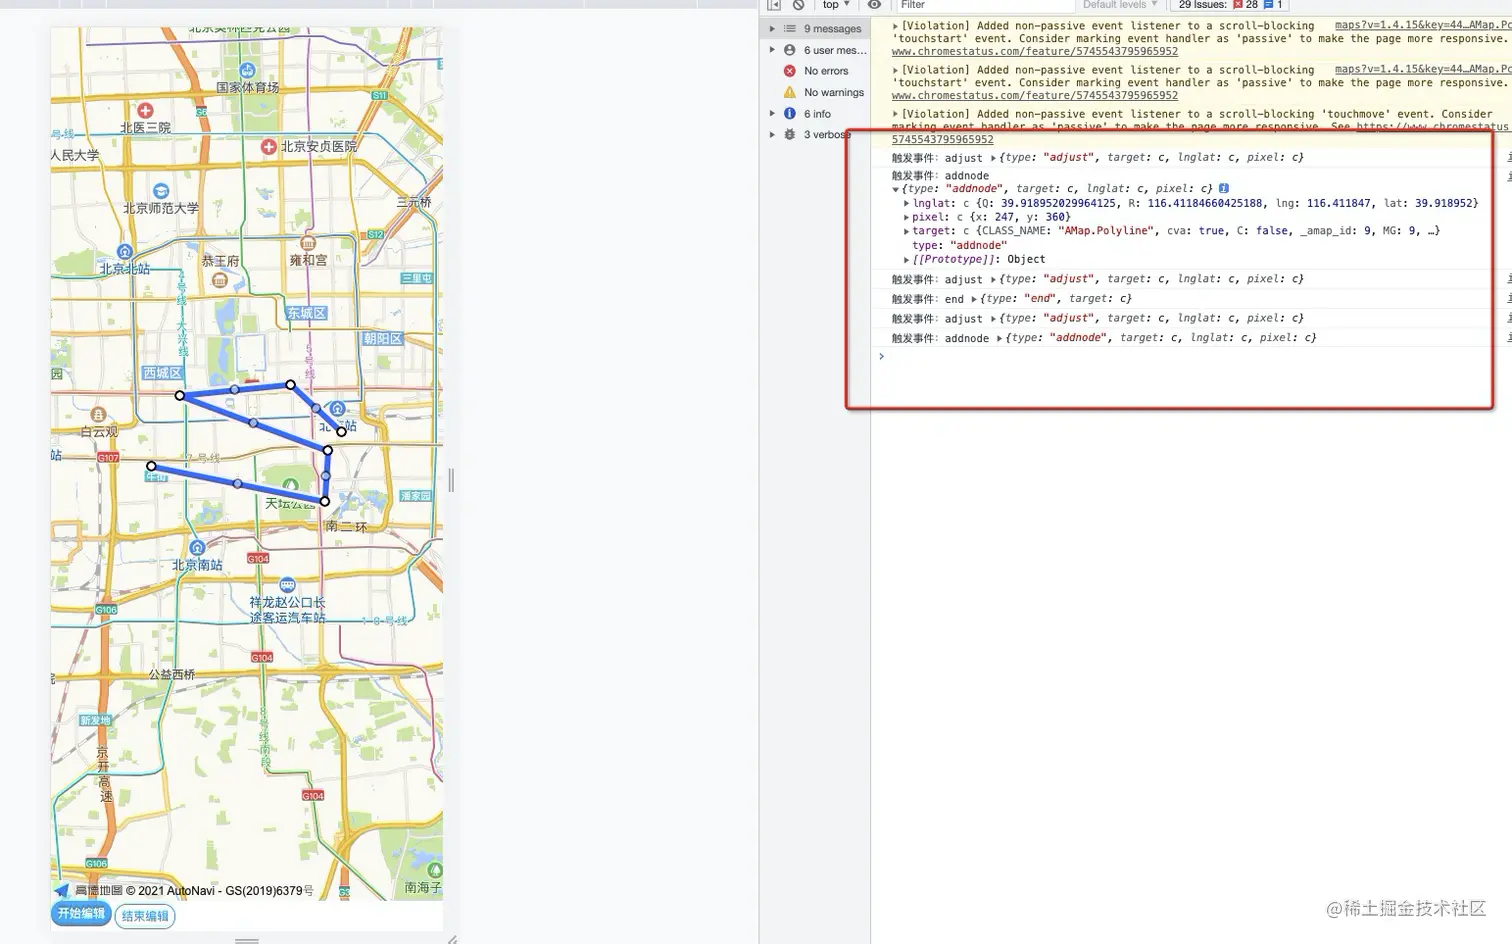Click the 东城区 district label on map
1512x944 pixels.
(x=306, y=313)
